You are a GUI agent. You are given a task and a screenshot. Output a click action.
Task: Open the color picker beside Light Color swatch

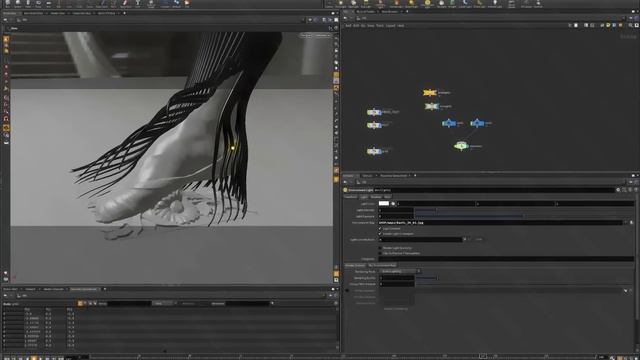pos(393,203)
